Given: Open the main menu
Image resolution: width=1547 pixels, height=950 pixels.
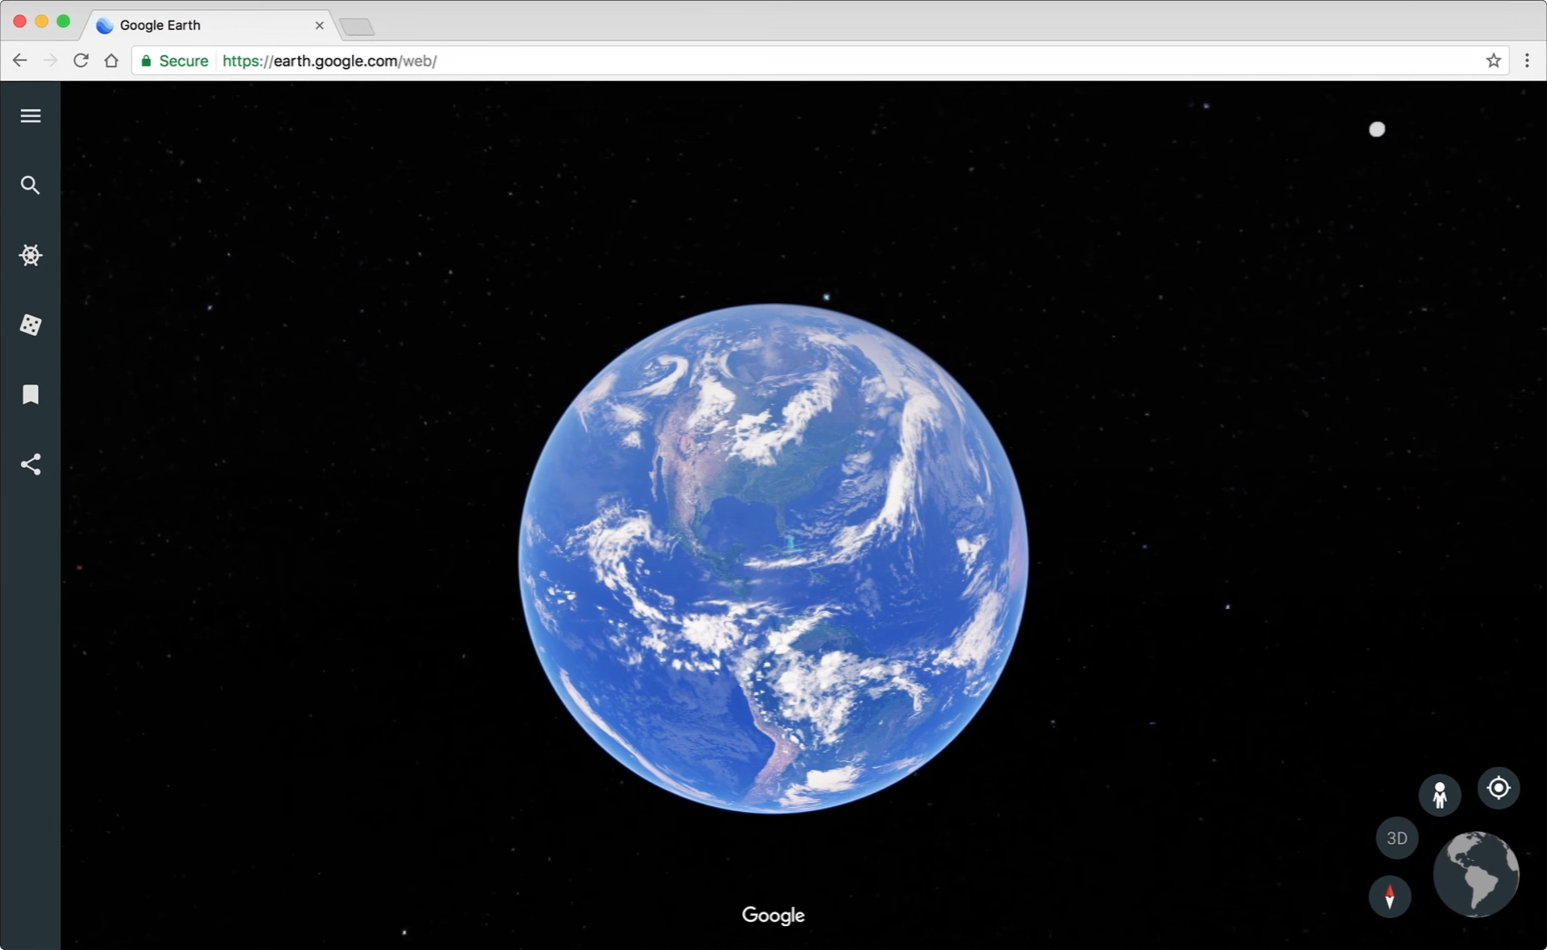Looking at the screenshot, I should click(30, 115).
